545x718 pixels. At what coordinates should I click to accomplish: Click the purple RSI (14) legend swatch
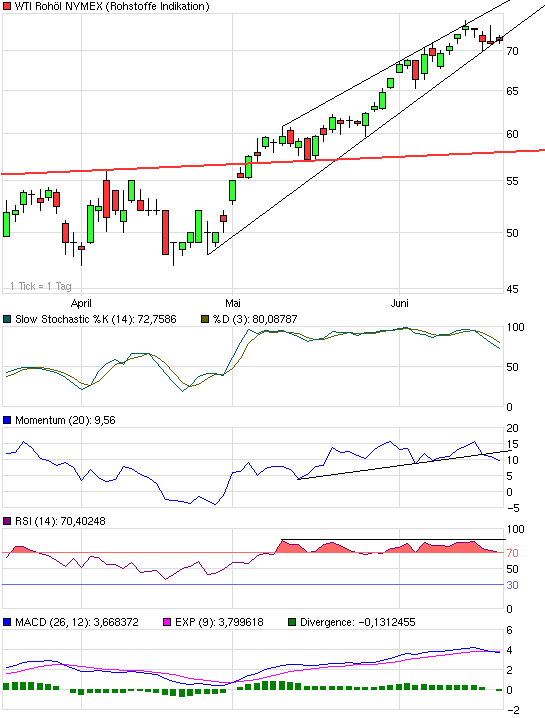pos(7,522)
